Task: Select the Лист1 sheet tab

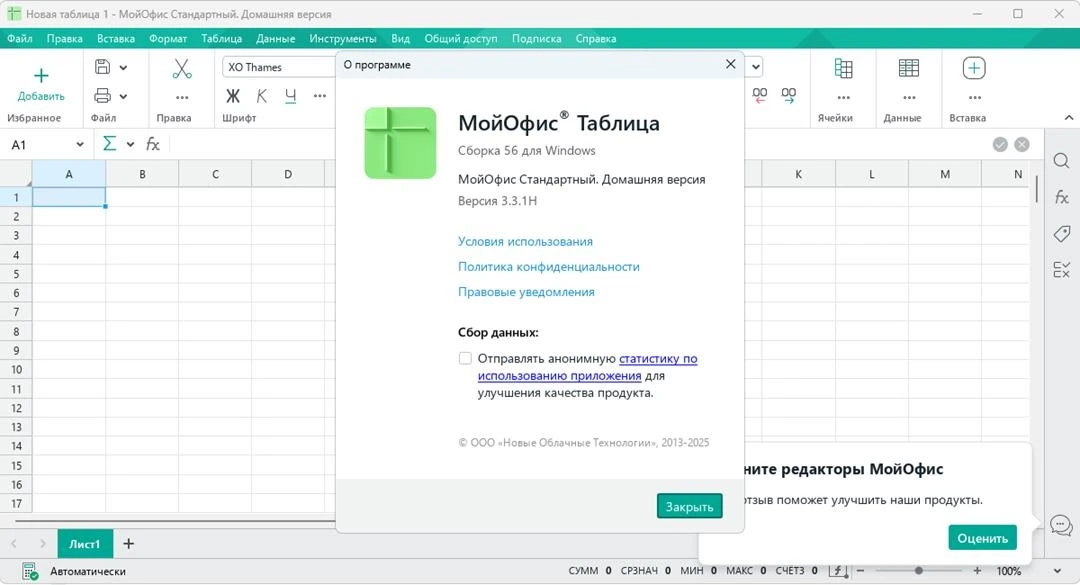Action: [85, 544]
